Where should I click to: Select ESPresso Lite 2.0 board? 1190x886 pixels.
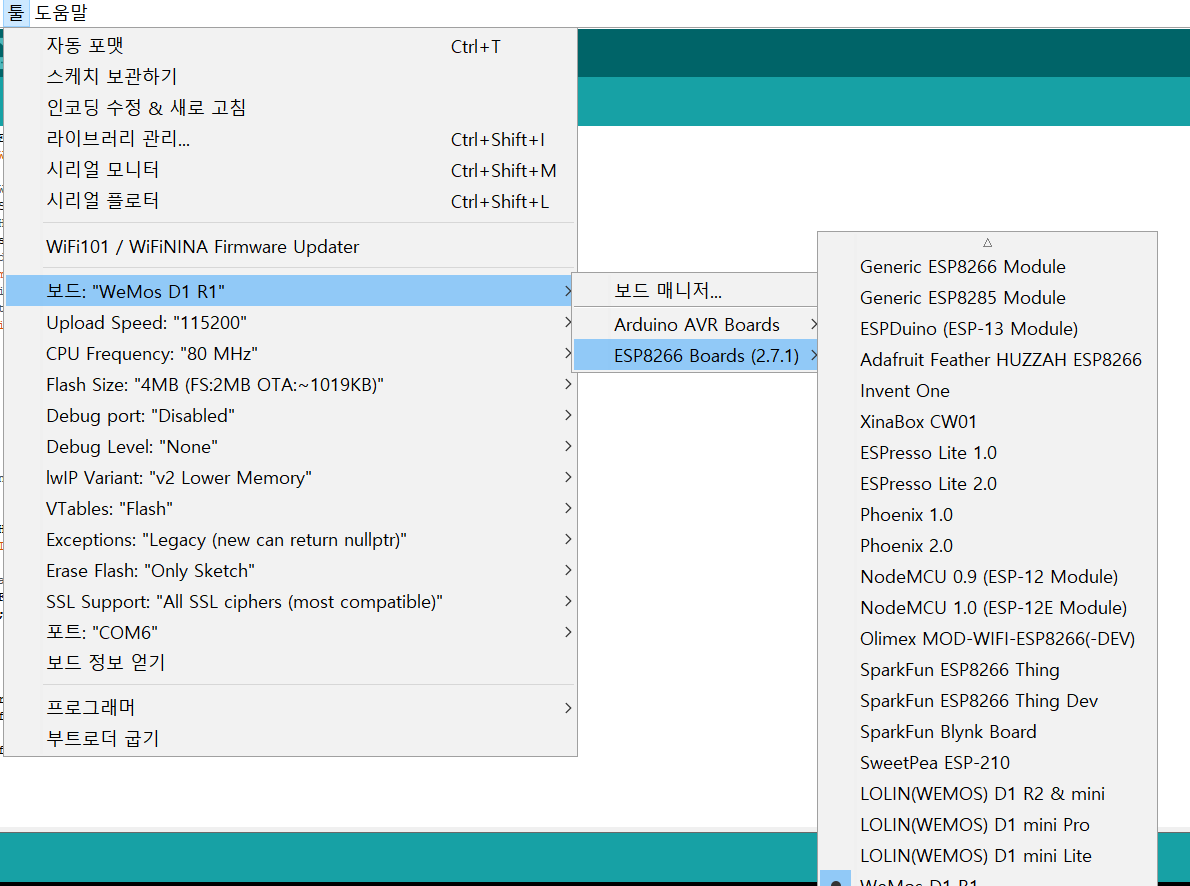(987, 484)
